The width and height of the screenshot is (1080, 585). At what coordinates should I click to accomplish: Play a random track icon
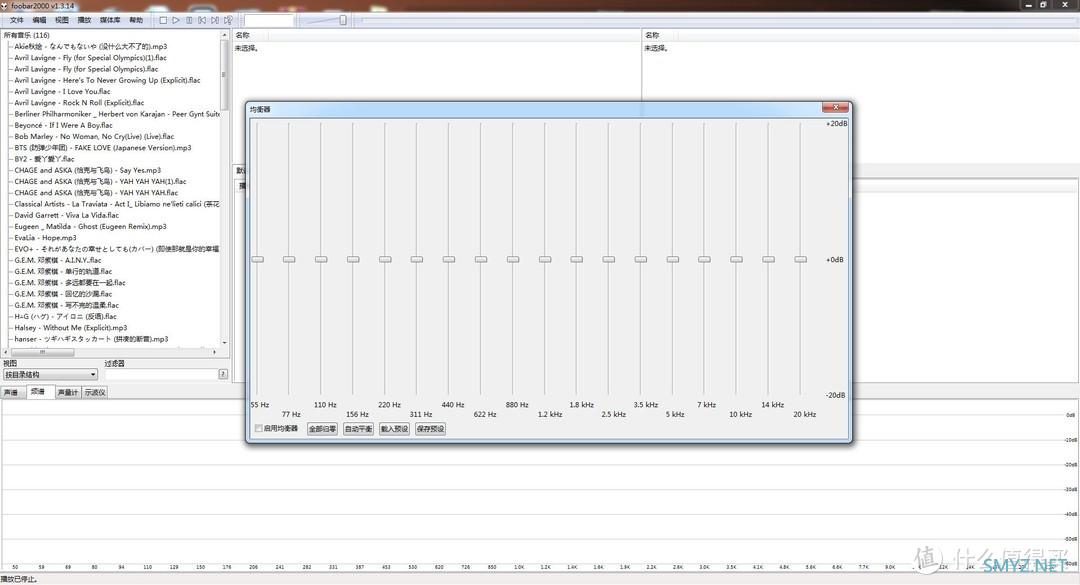coord(228,20)
